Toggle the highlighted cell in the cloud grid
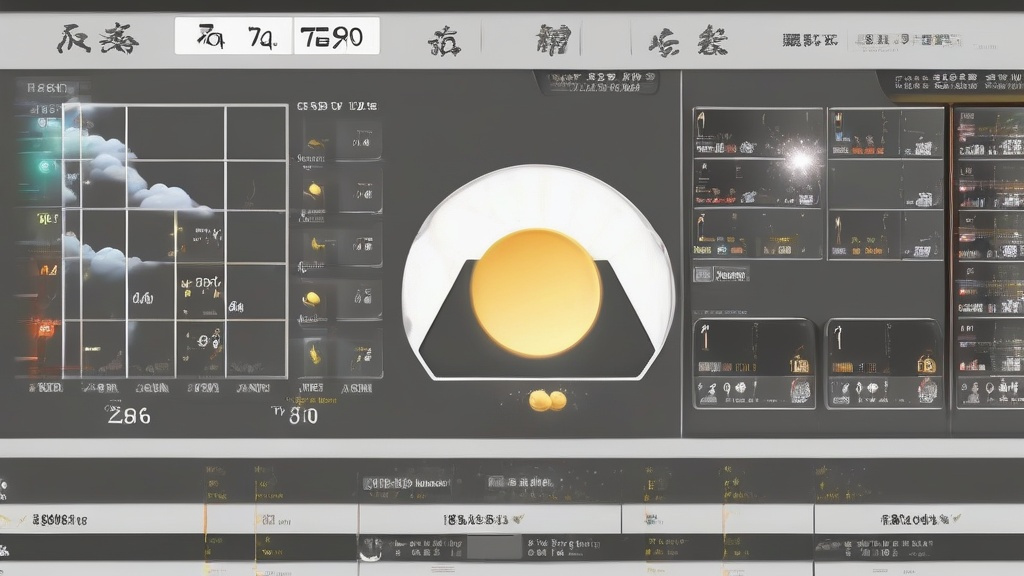This screenshot has width=1024, height=576. [200, 290]
